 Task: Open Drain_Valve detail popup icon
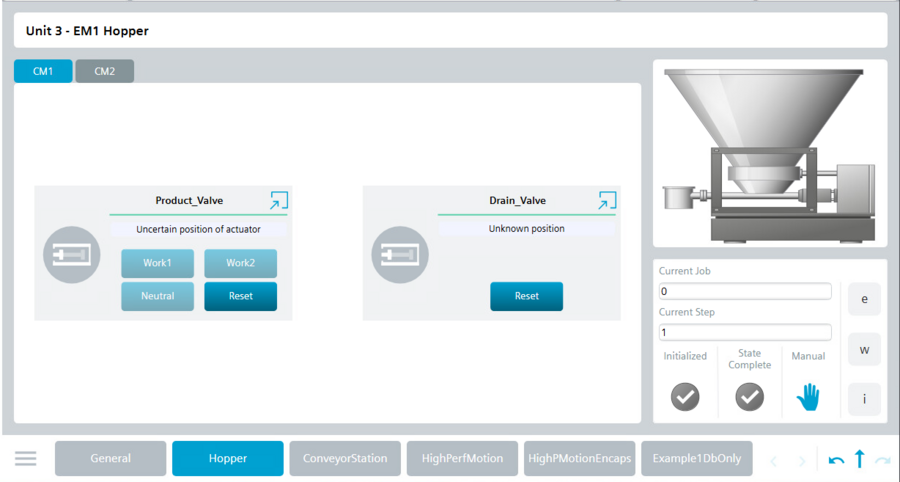pos(607,200)
